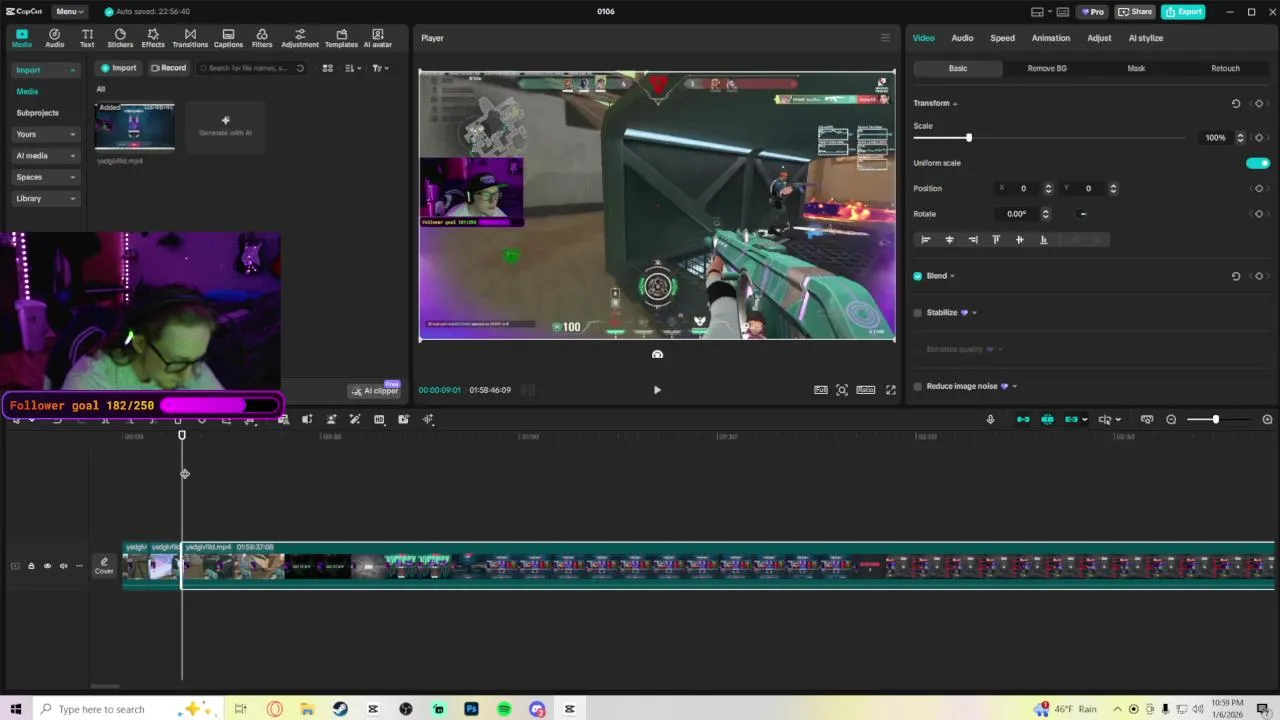Open the Filters panel
Screen dimensions: 1280x720
click(x=262, y=38)
